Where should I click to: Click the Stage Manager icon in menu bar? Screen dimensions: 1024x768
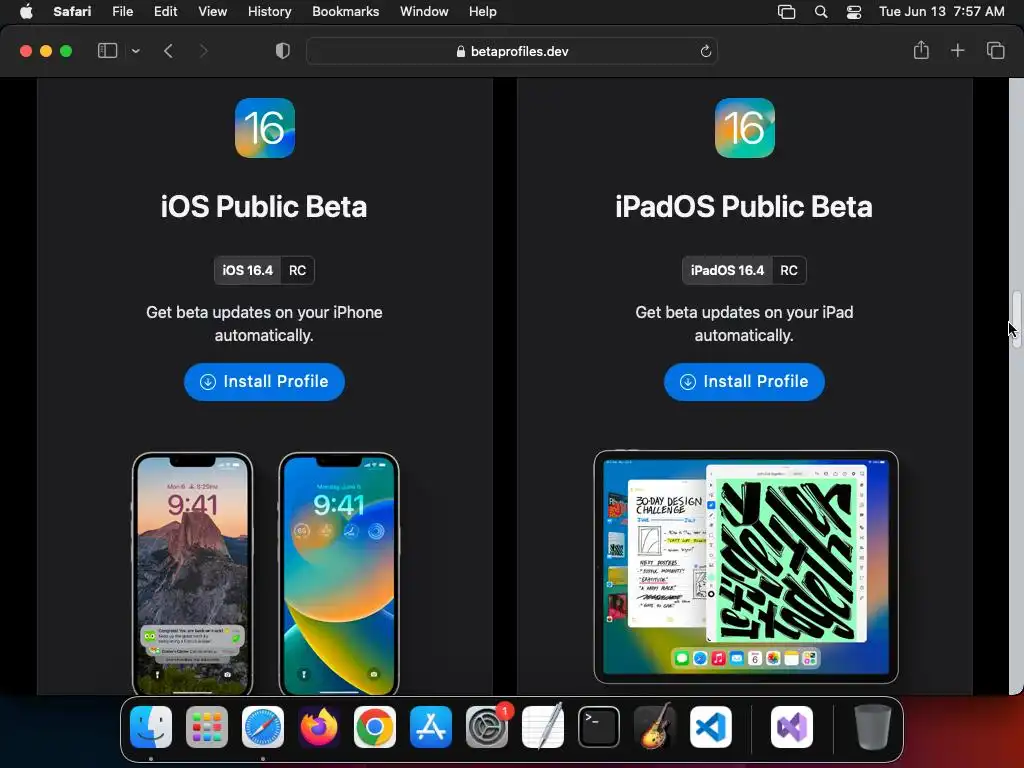(x=786, y=12)
